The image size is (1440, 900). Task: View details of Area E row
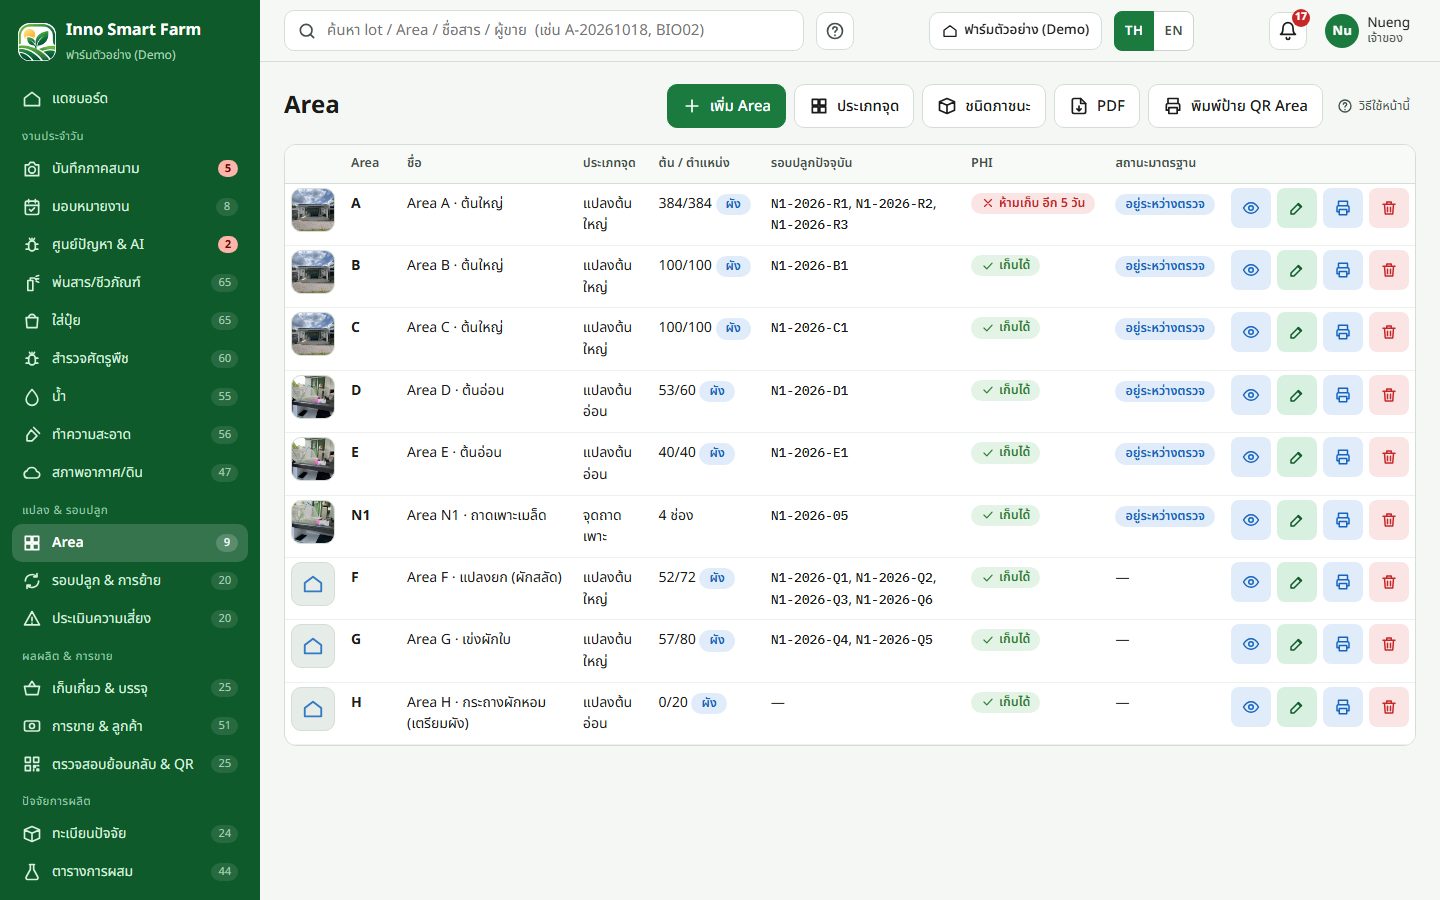coord(1251,457)
